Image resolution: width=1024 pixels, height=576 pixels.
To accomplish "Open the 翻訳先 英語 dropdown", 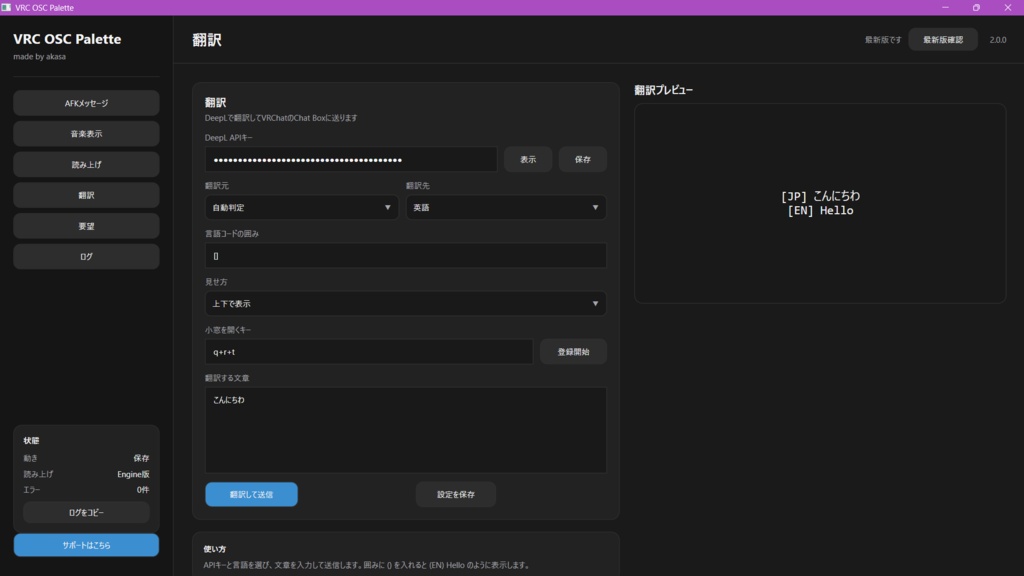I will (x=506, y=208).
